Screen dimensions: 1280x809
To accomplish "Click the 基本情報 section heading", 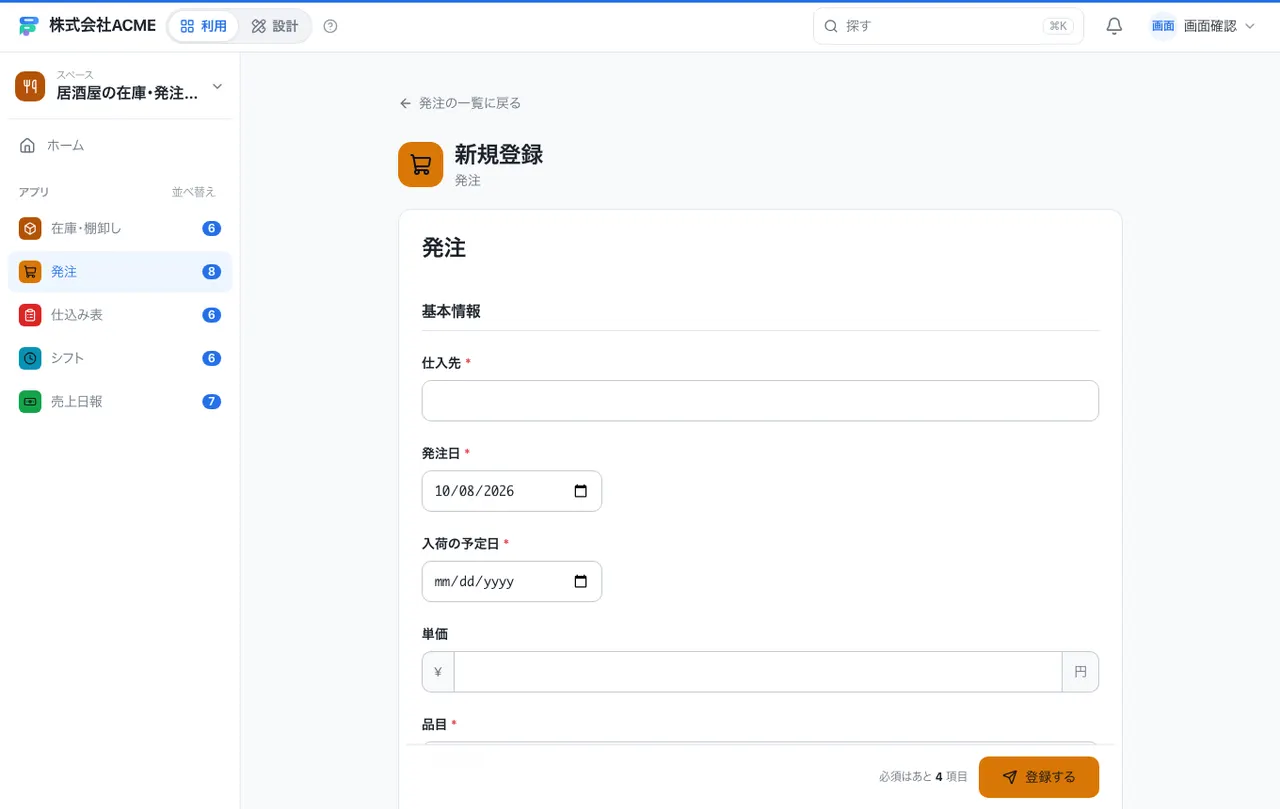I will click(x=451, y=311).
